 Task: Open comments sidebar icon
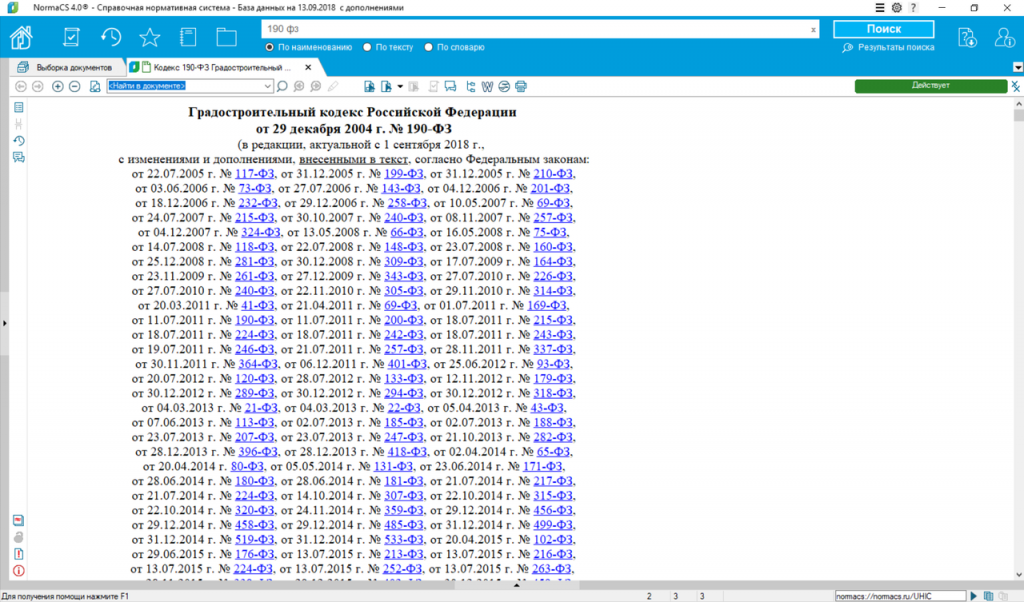(18, 157)
